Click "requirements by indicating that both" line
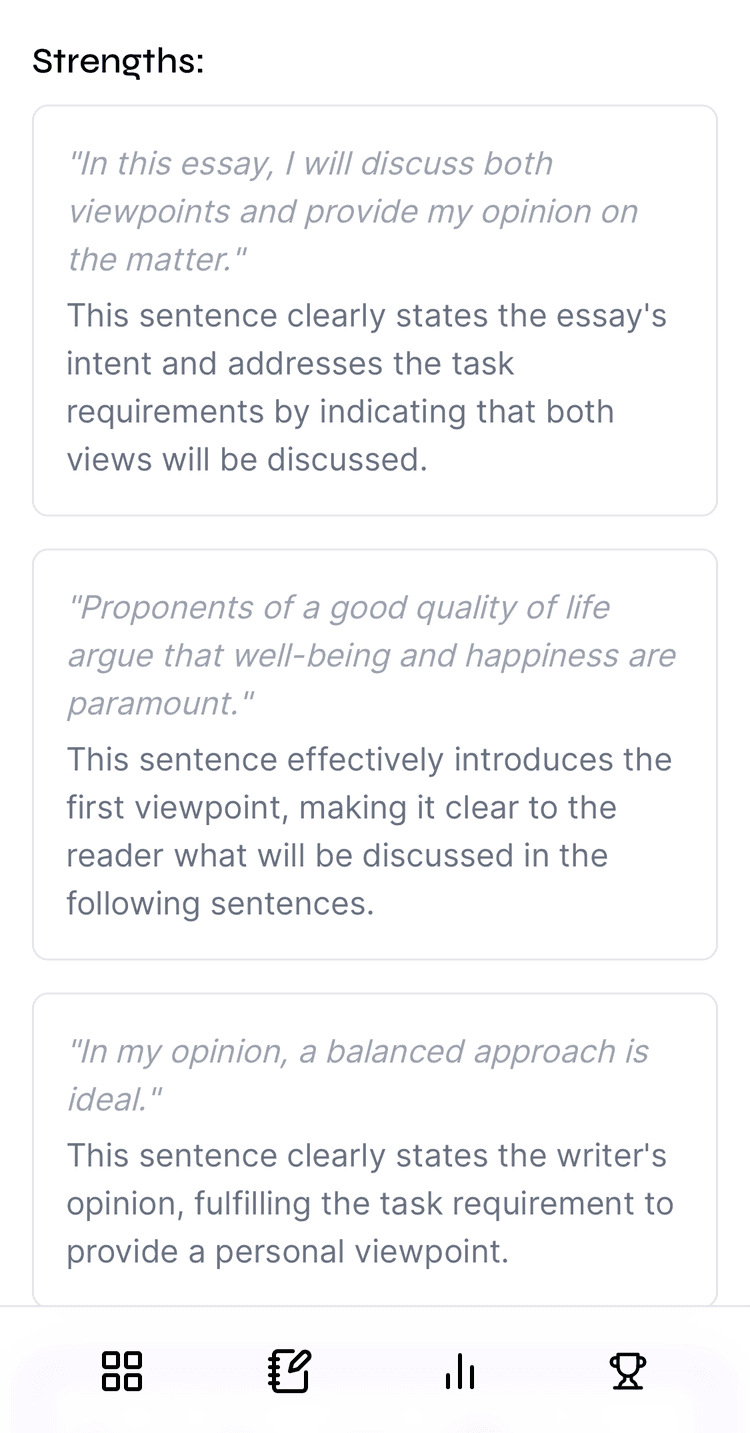The width and height of the screenshot is (750, 1433). point(340,412)
